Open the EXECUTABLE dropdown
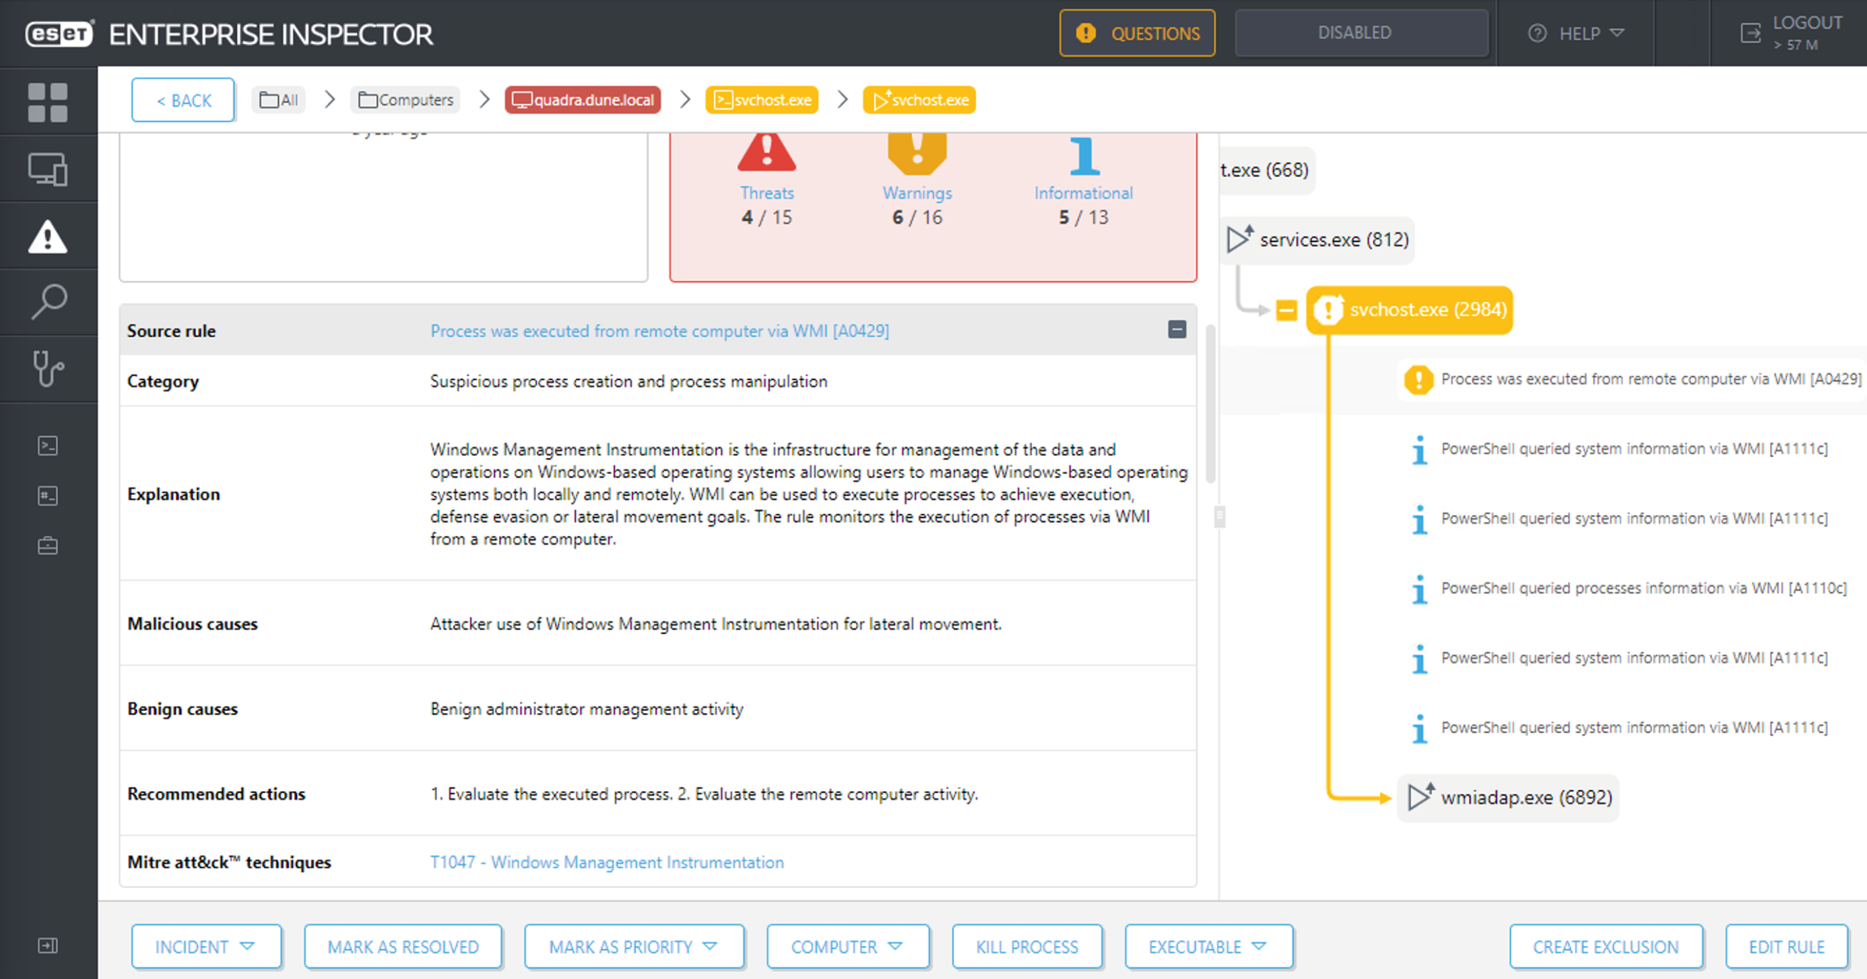 tap(1209, 947)
